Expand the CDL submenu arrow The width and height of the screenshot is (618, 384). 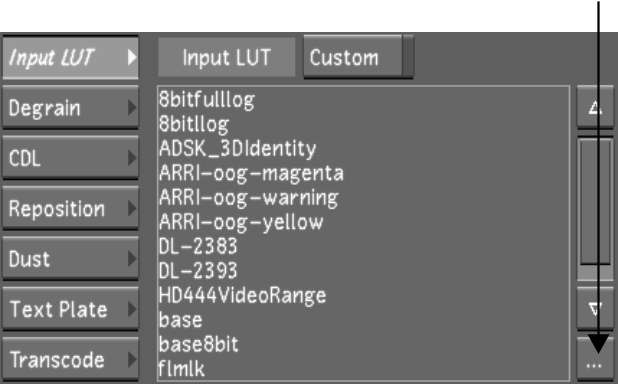coord(132,158)
